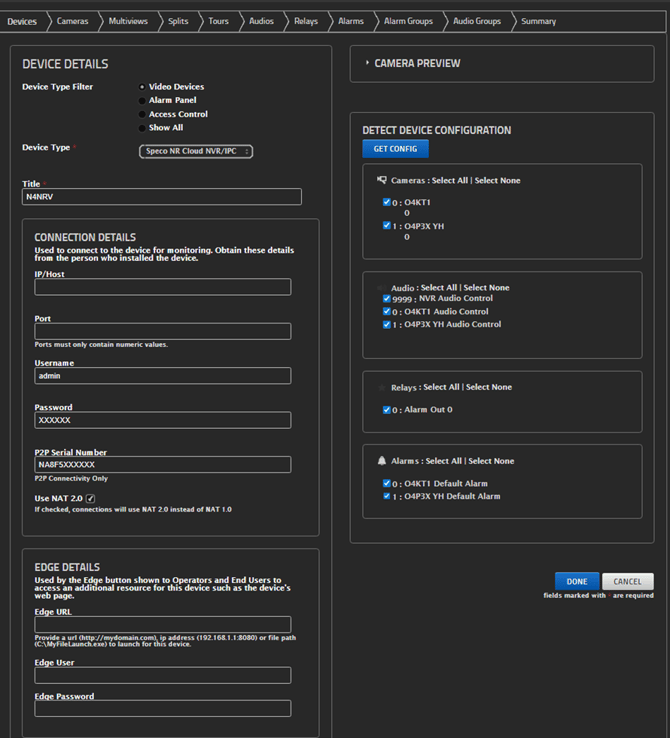The height and width of the screenshot is (738, 670).
Task: Uncheck camera 0 : O4KT1
Action: click(387, 201)
